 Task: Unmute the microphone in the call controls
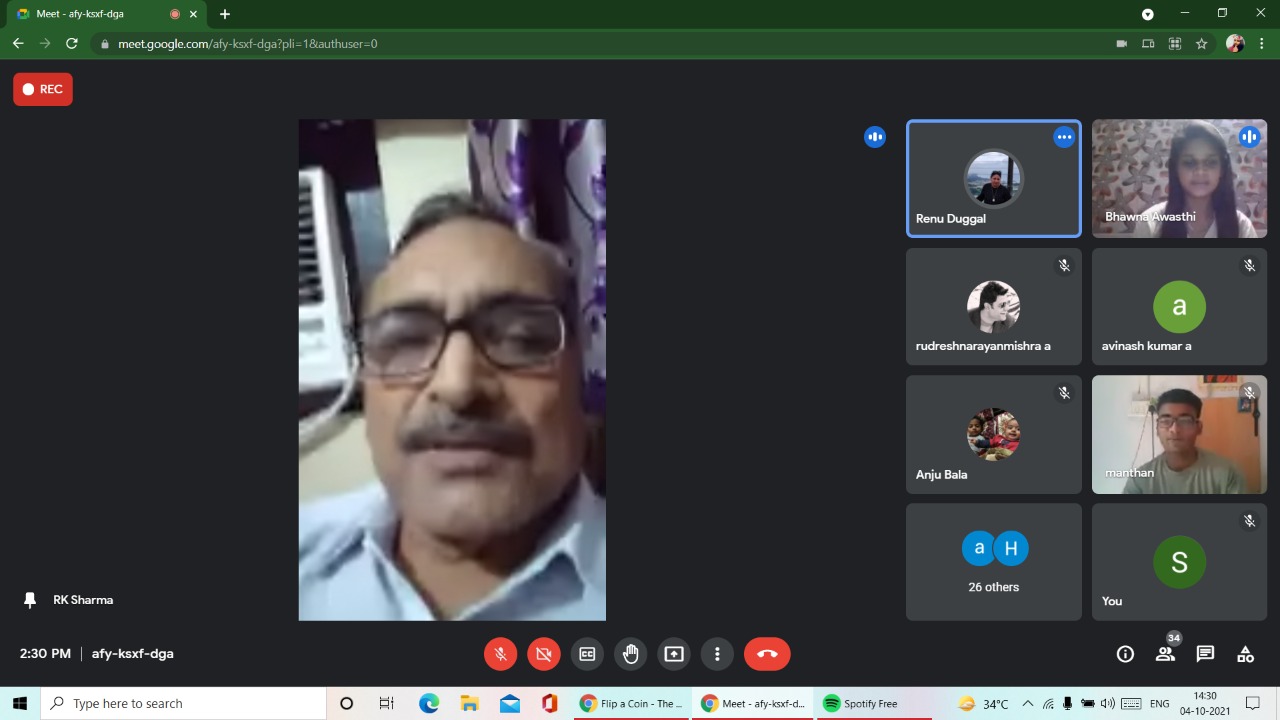[501, 654]
